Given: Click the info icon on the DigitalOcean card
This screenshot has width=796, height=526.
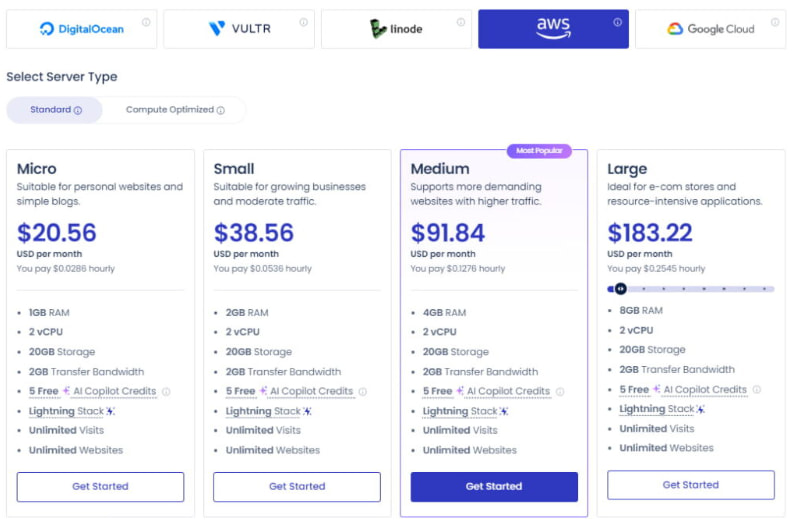Looking at the screenshot, I should [146, 22].
